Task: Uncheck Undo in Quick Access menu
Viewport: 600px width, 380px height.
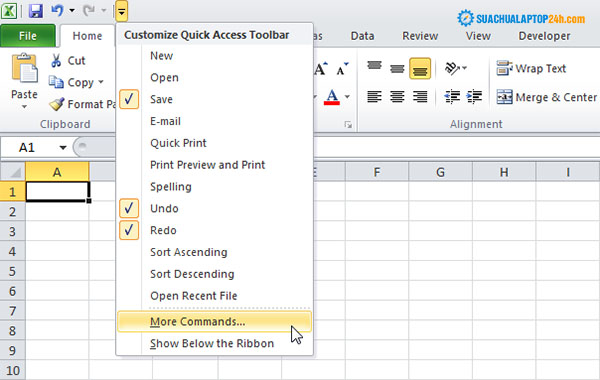Action: 129,209
